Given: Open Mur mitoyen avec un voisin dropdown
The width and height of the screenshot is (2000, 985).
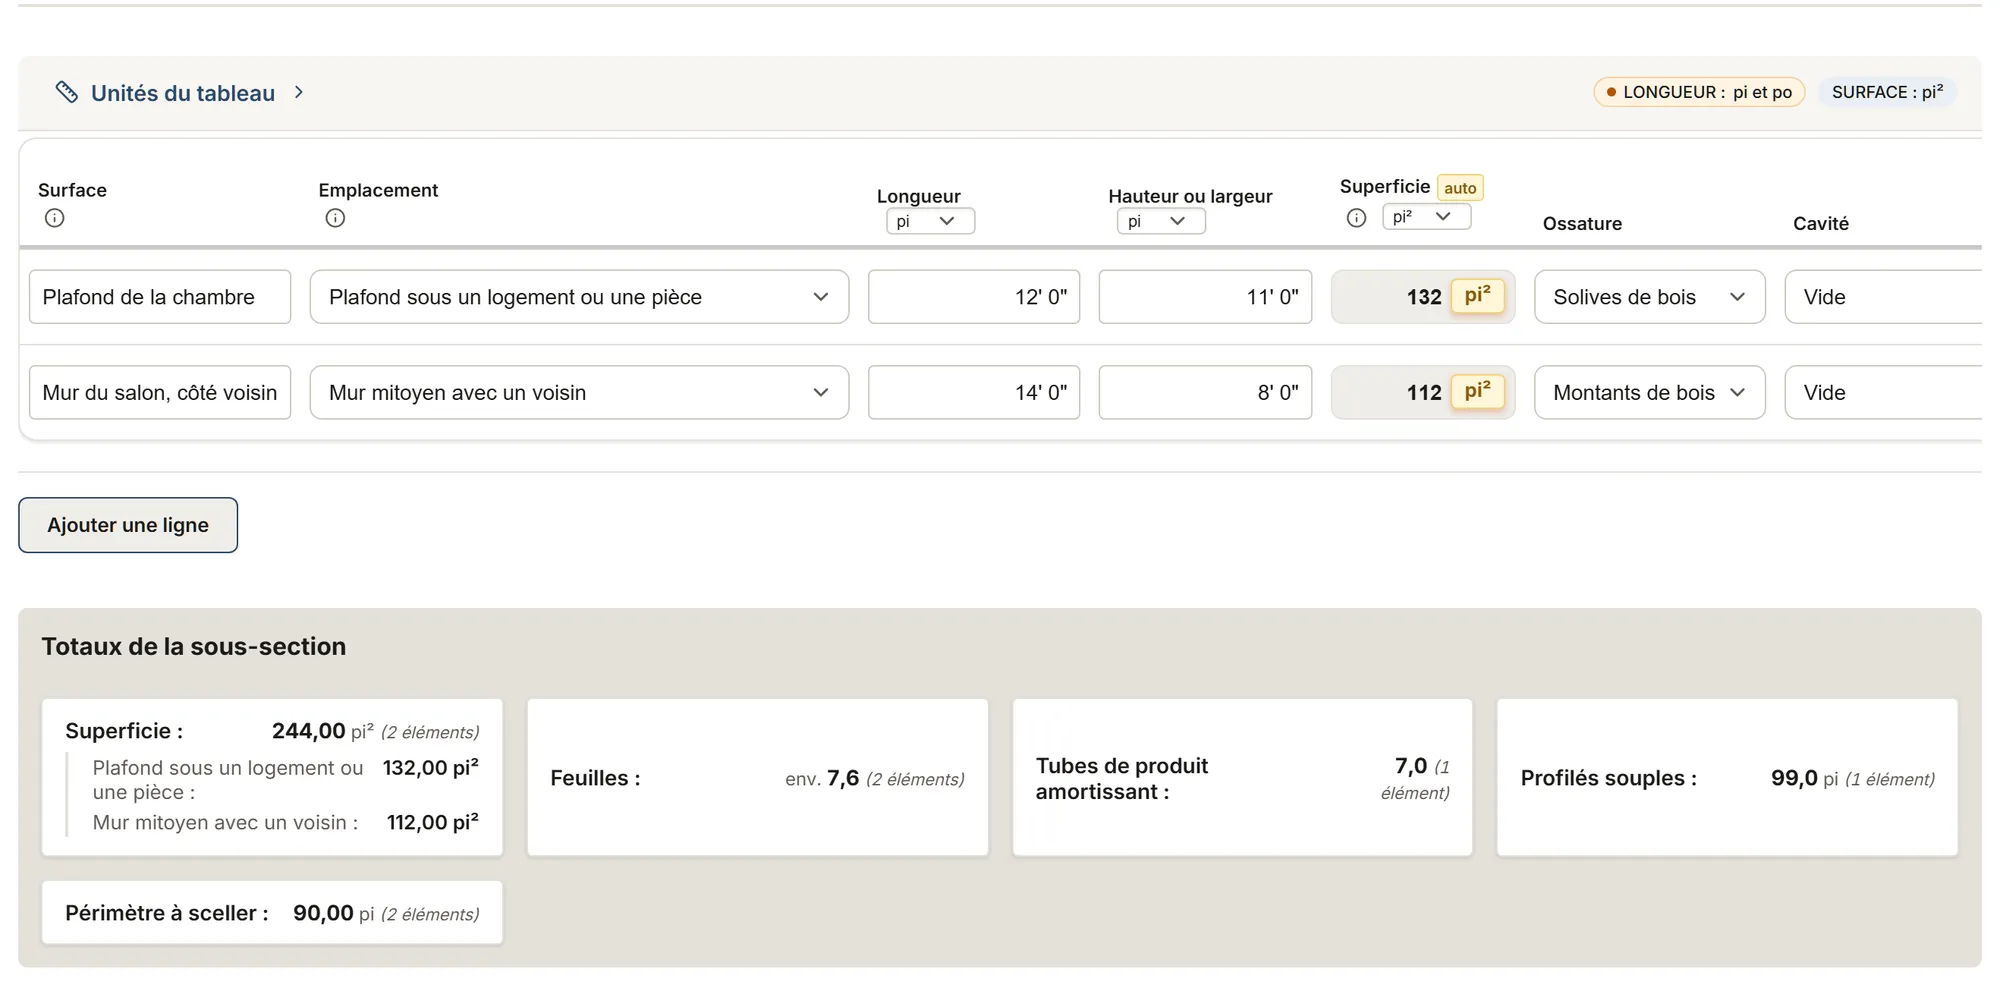Looking at the screenshot, I should [579, 392].
